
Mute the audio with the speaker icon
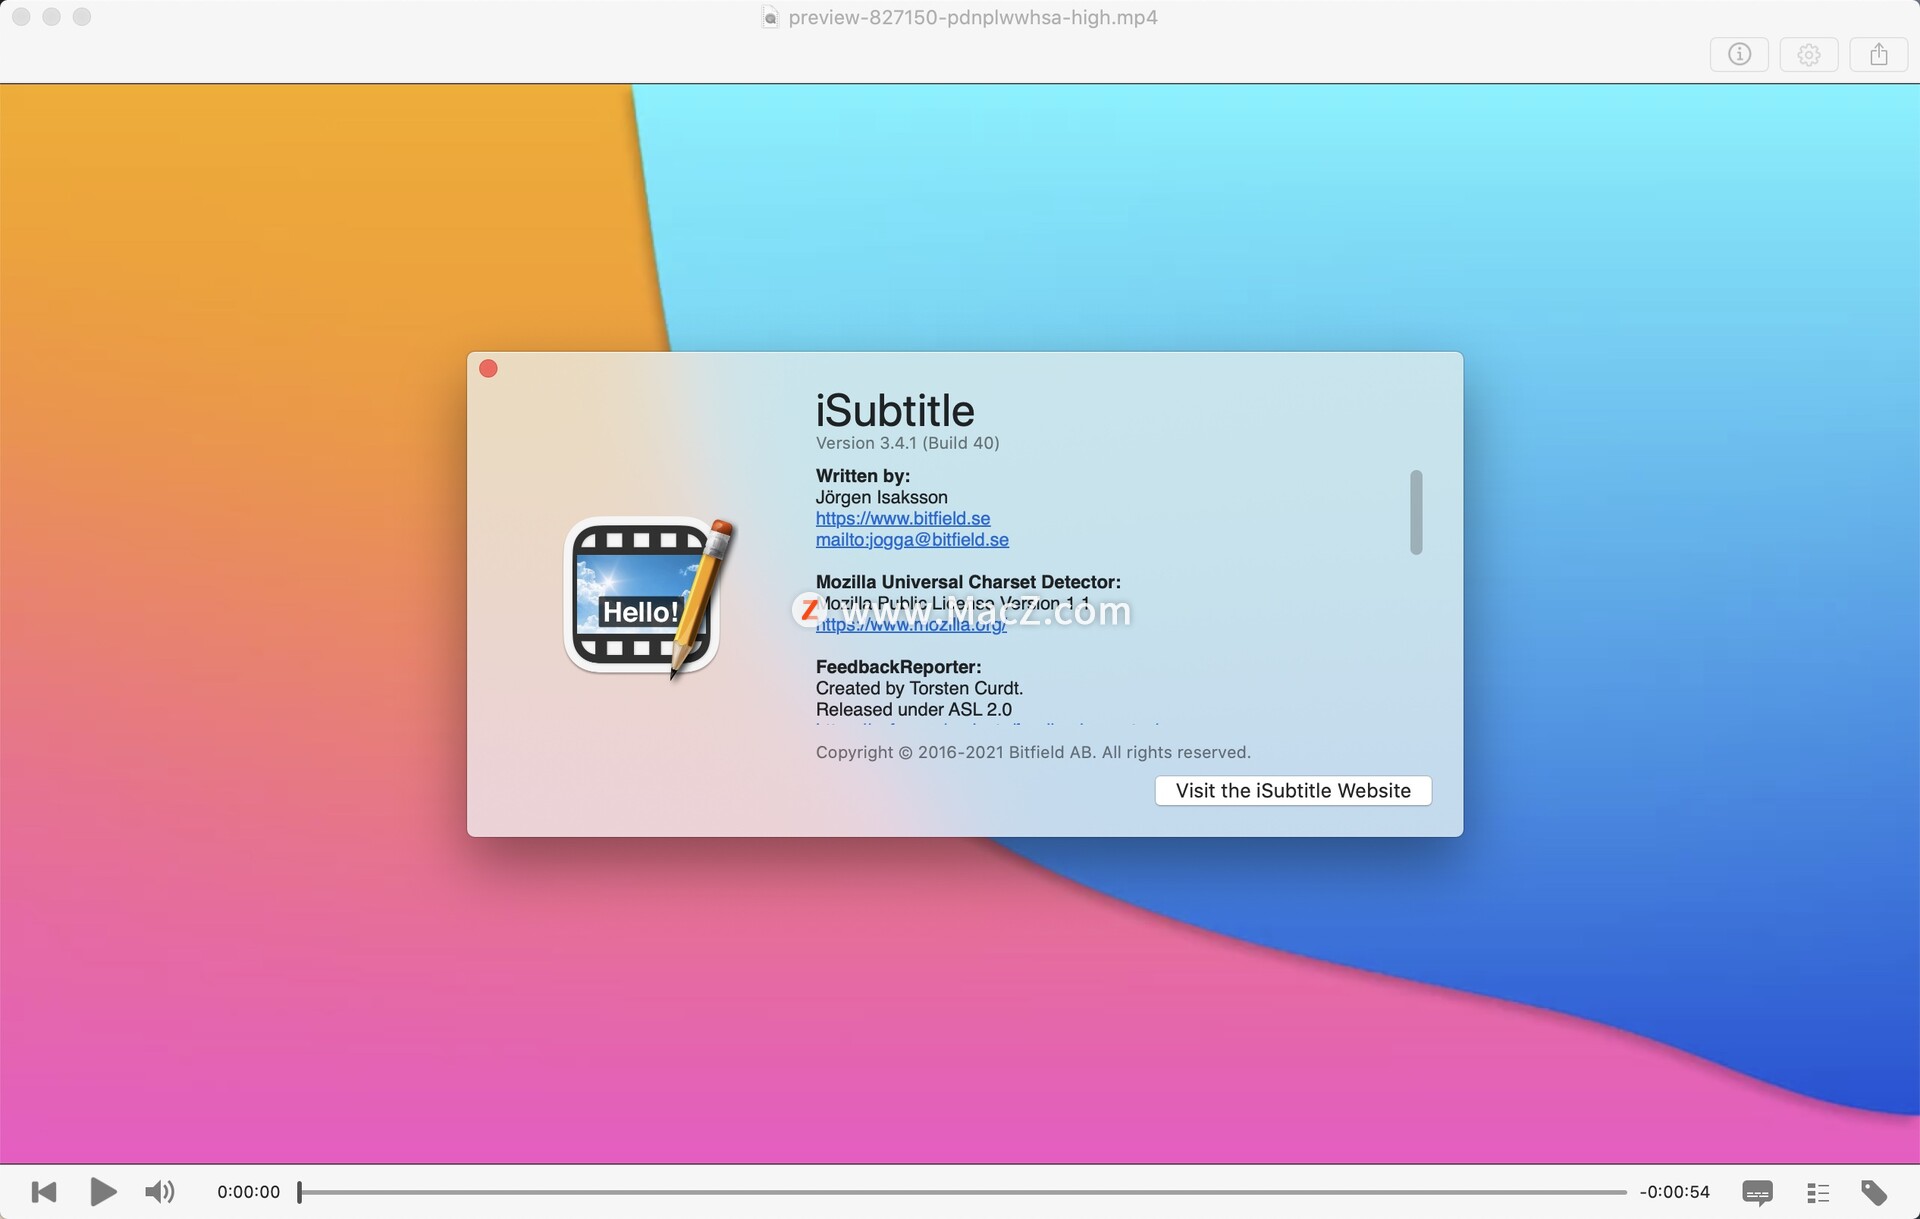[160, 1192]
